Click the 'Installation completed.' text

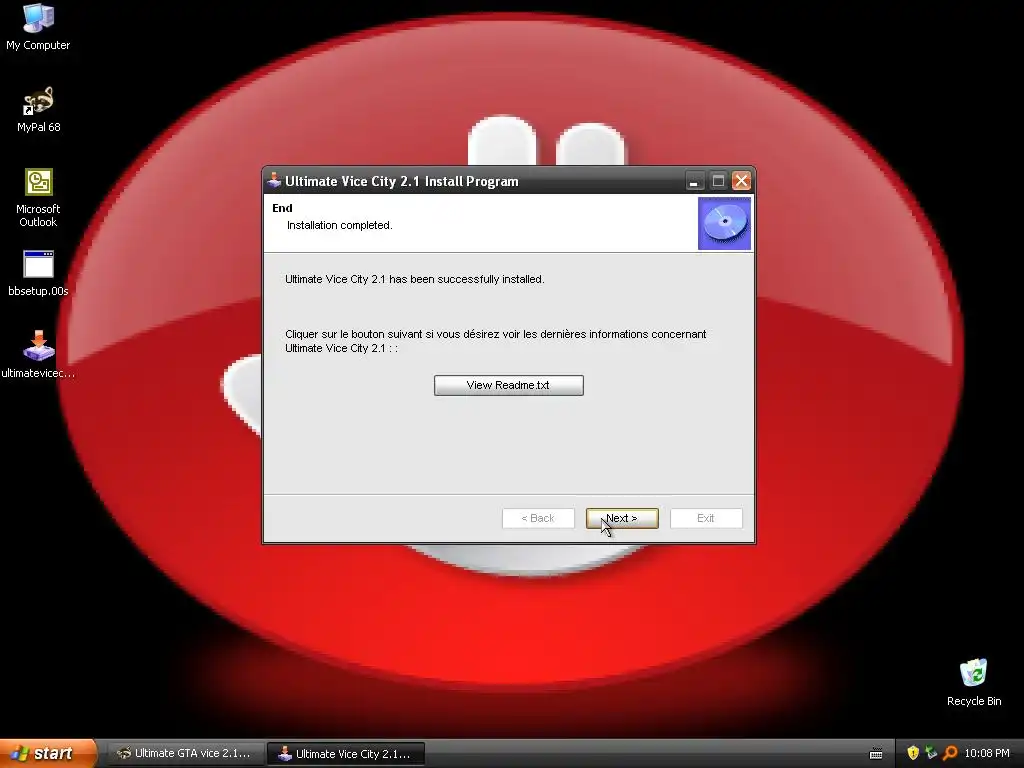point(340,225)
